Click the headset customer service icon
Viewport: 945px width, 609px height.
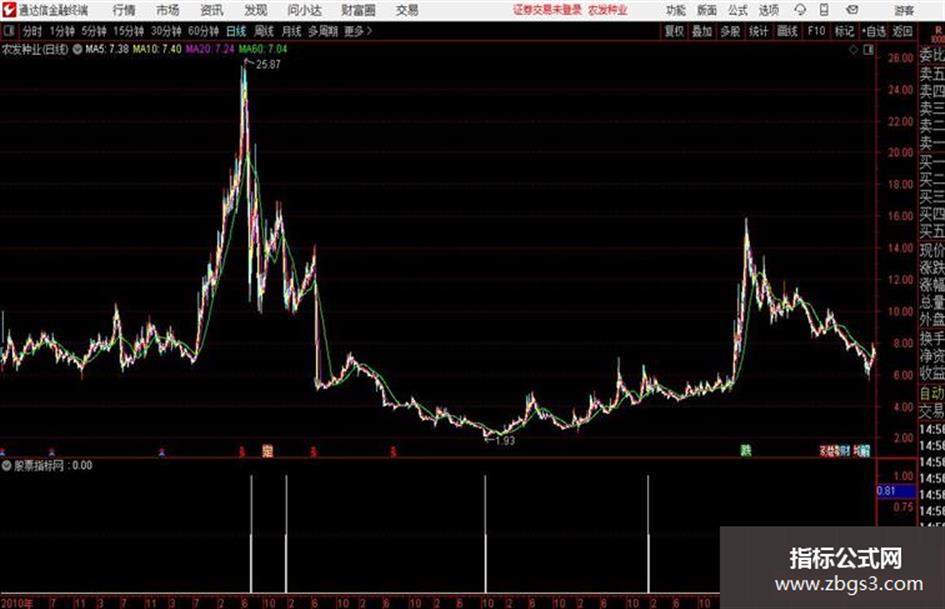[800, 10]
